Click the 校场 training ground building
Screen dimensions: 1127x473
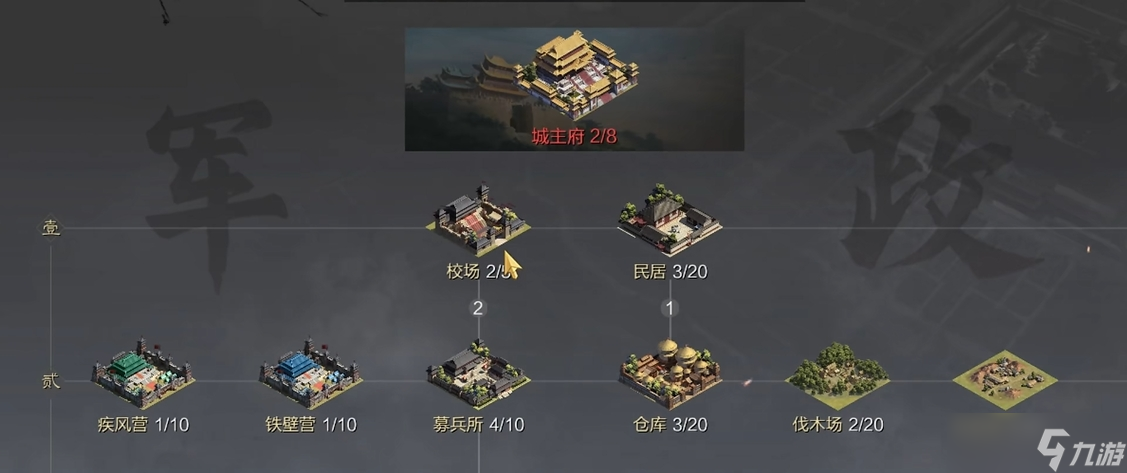(479, 221)
